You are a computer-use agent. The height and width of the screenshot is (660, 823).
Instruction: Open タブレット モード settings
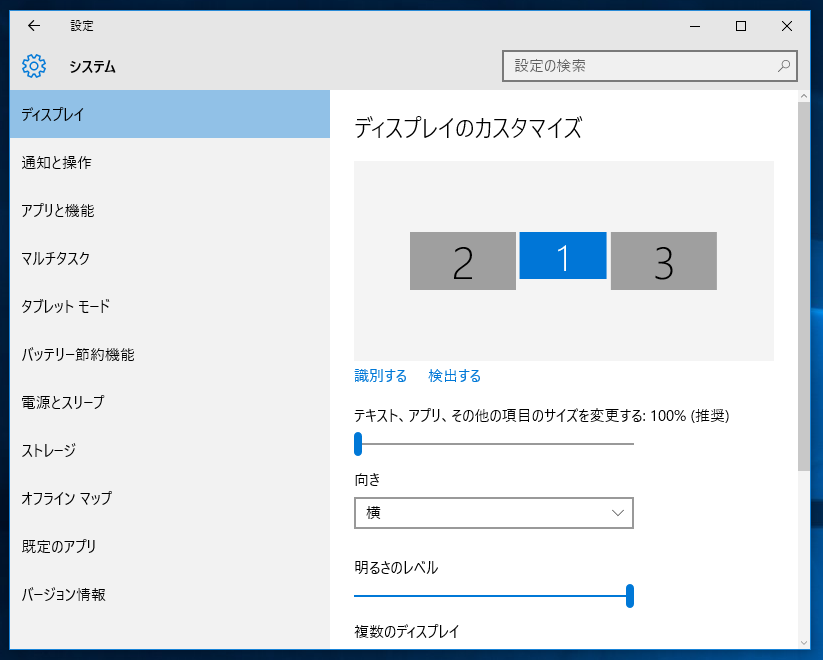tap(170, 306)
